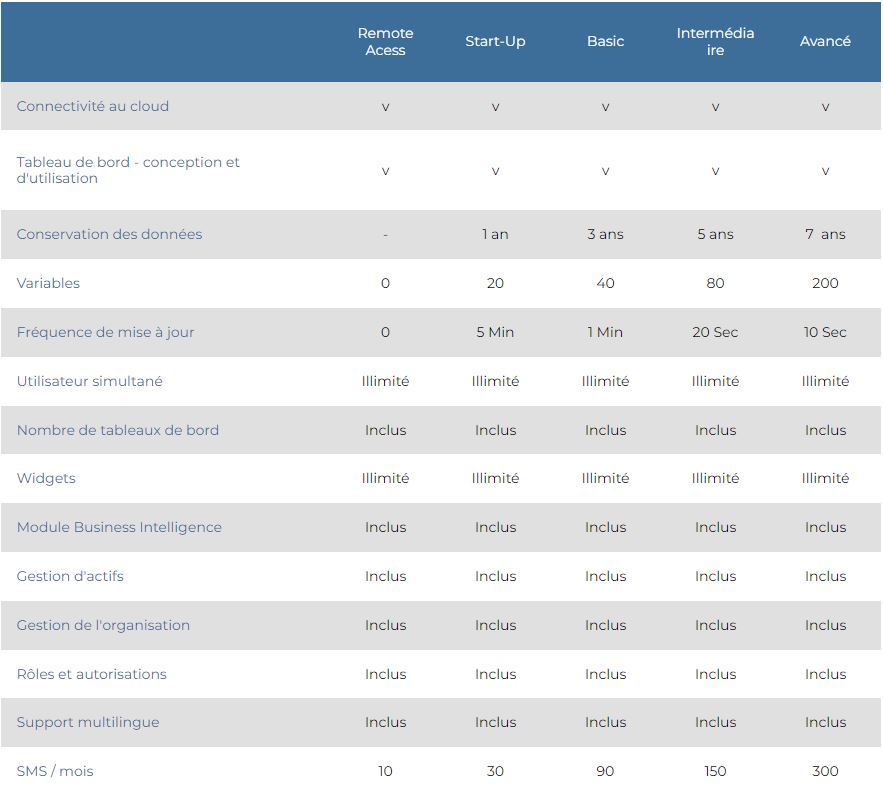
Task: Click the Connectivité au cloud row label
Action: [x=93, y=106]
